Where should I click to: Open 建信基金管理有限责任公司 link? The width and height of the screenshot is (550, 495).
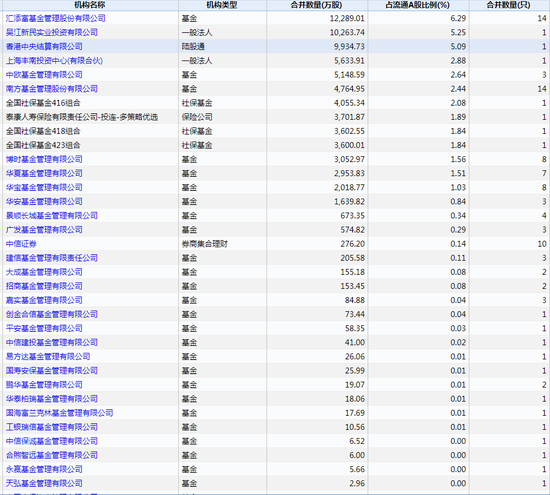[52, 258]
